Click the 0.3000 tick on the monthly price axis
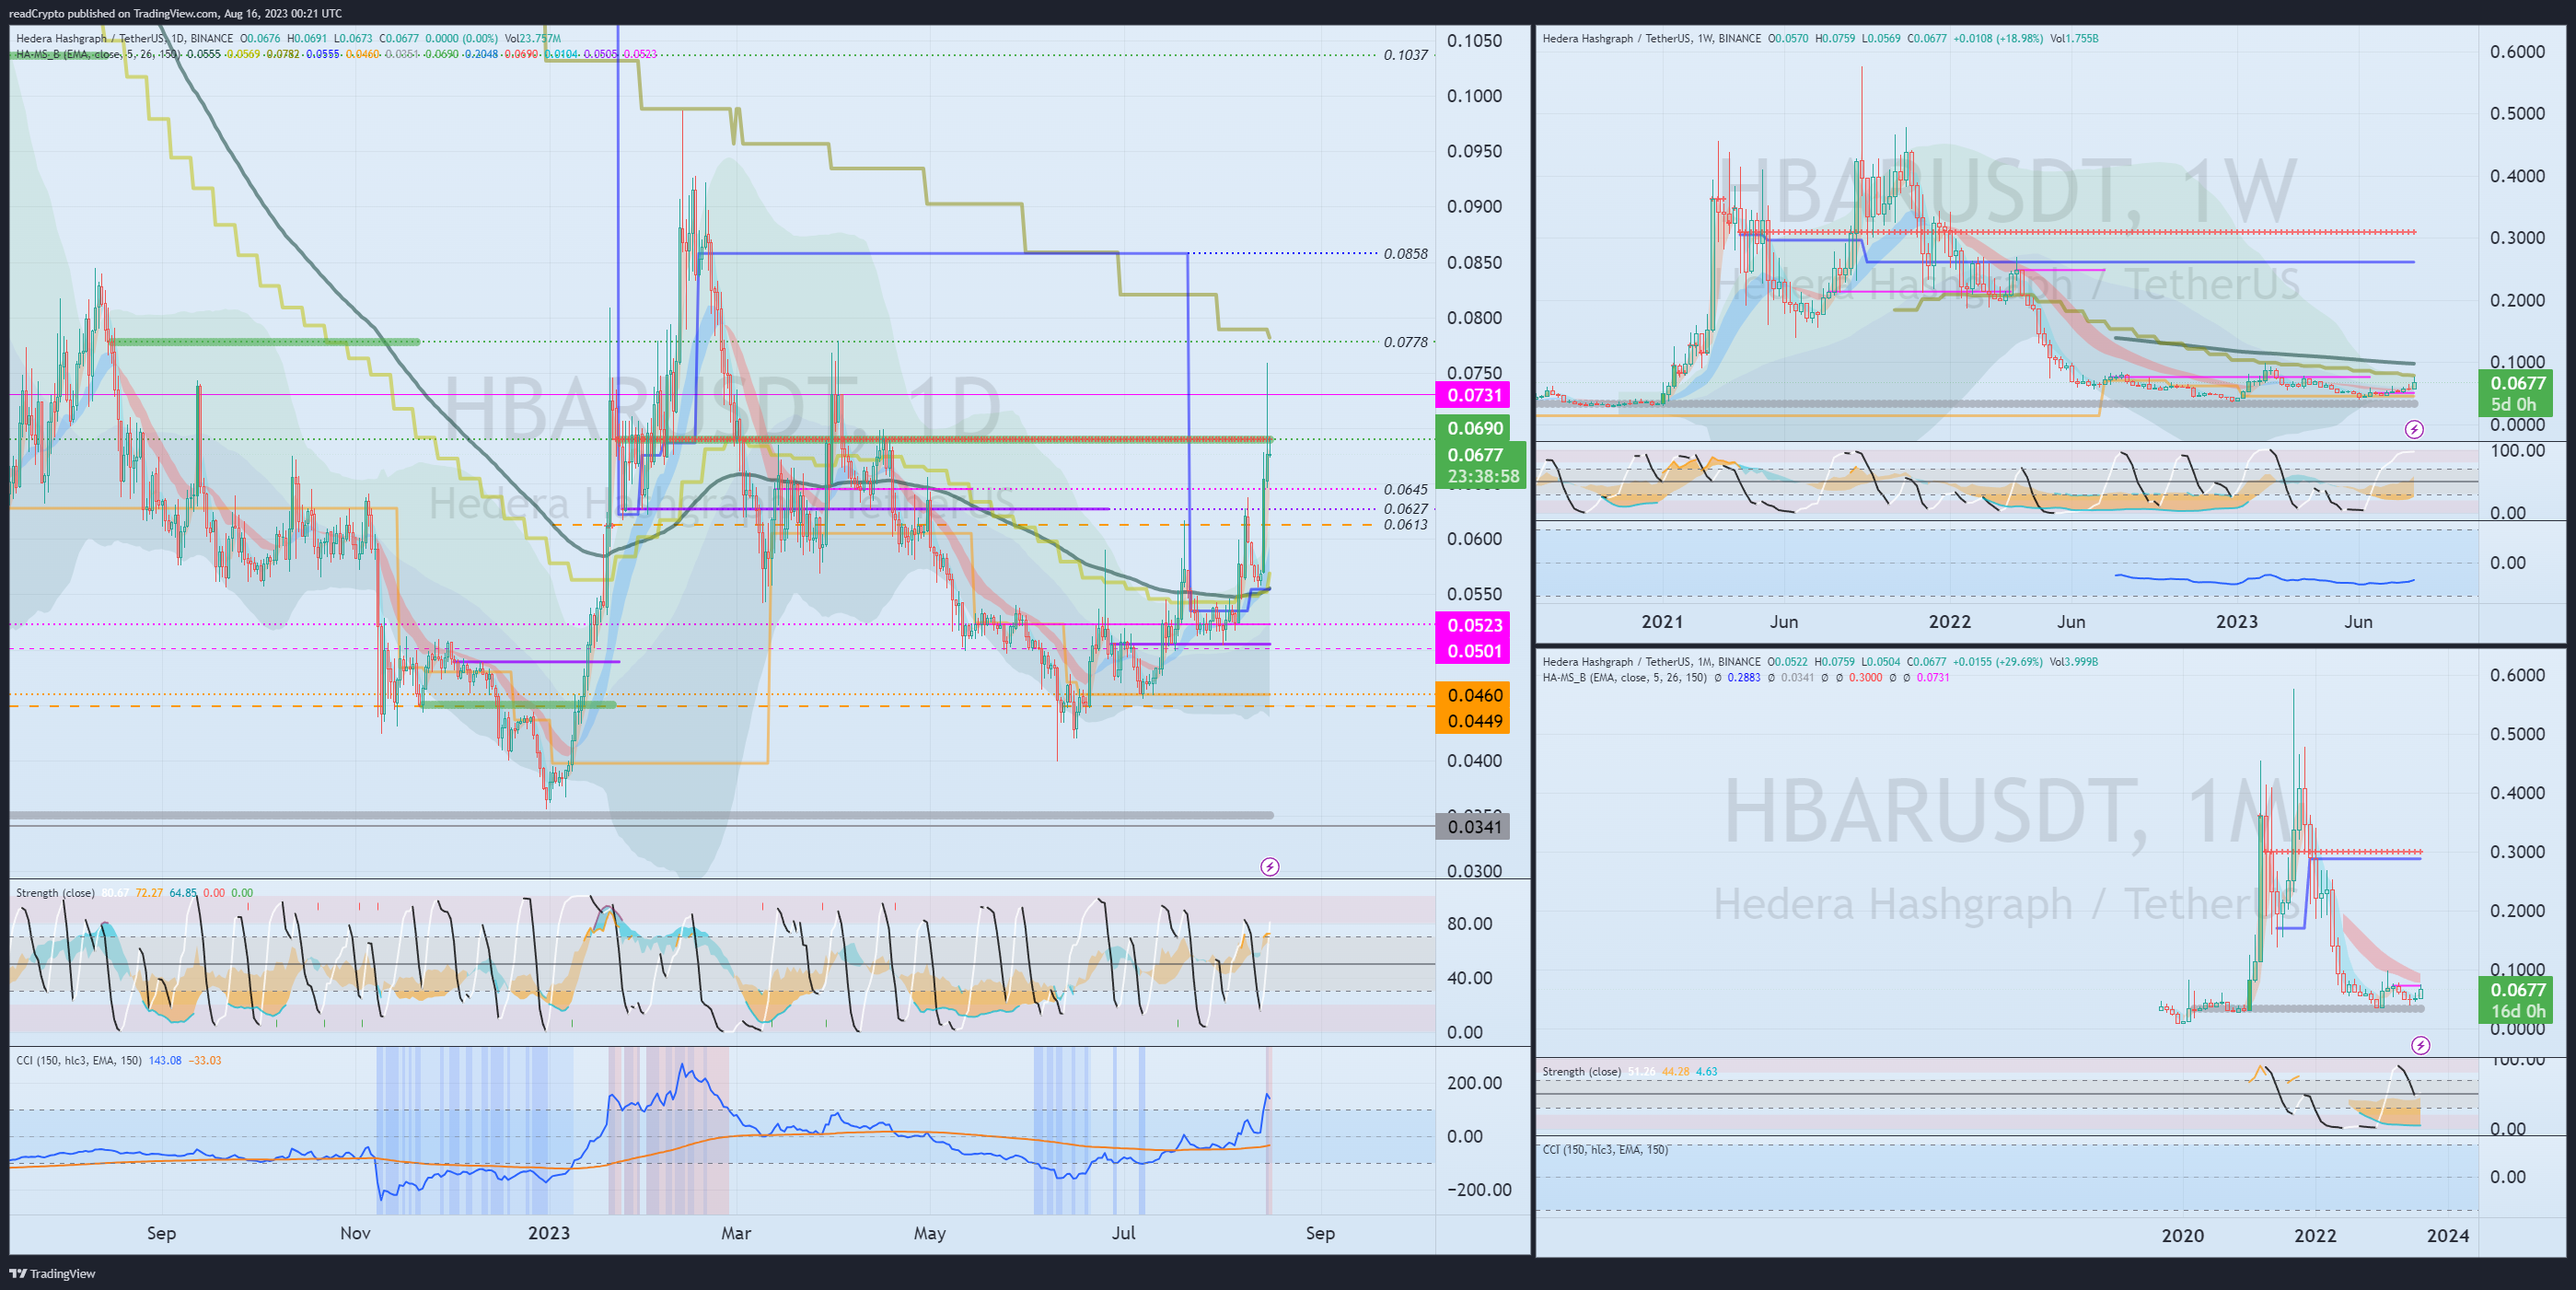 tap(2517, 852)
